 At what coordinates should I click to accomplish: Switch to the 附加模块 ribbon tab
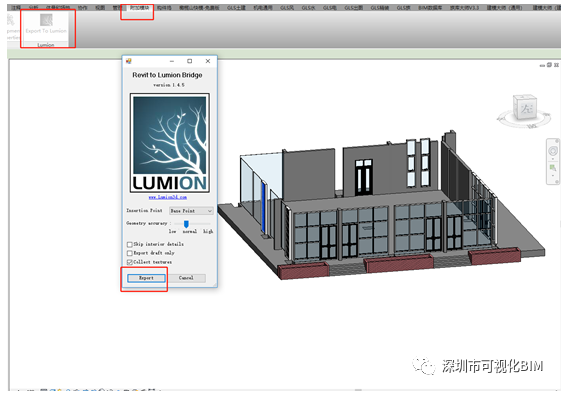tap(140, 7)
